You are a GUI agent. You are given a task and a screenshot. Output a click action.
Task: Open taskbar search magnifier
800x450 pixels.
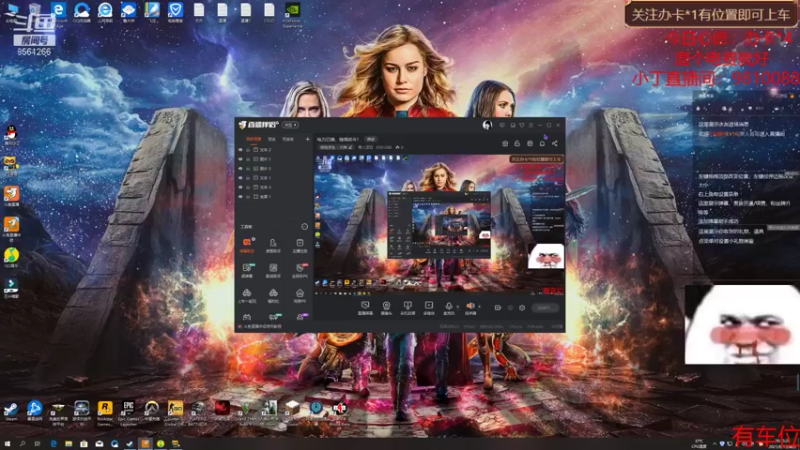22,444
